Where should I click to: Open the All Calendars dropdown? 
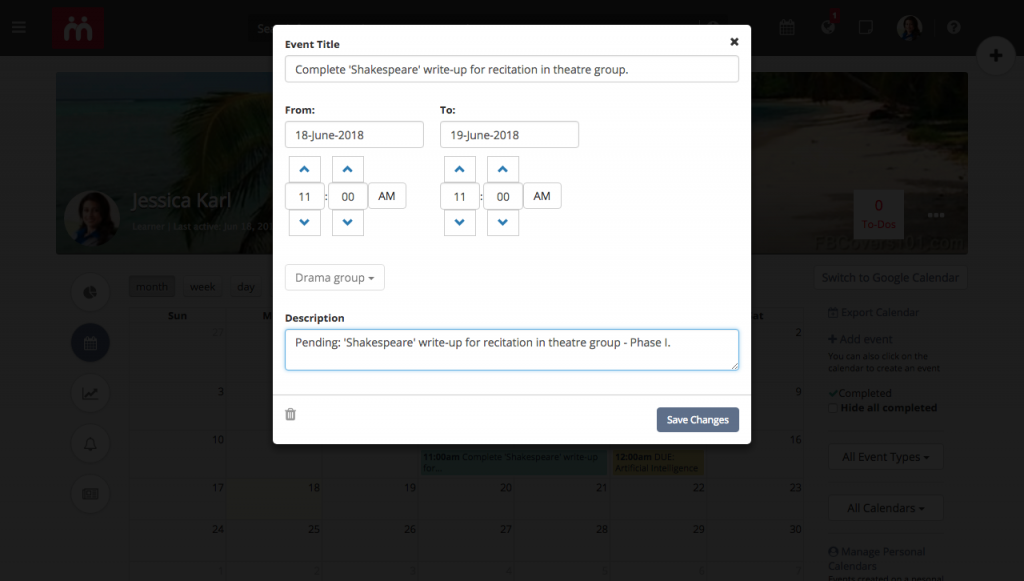(886, 508)
